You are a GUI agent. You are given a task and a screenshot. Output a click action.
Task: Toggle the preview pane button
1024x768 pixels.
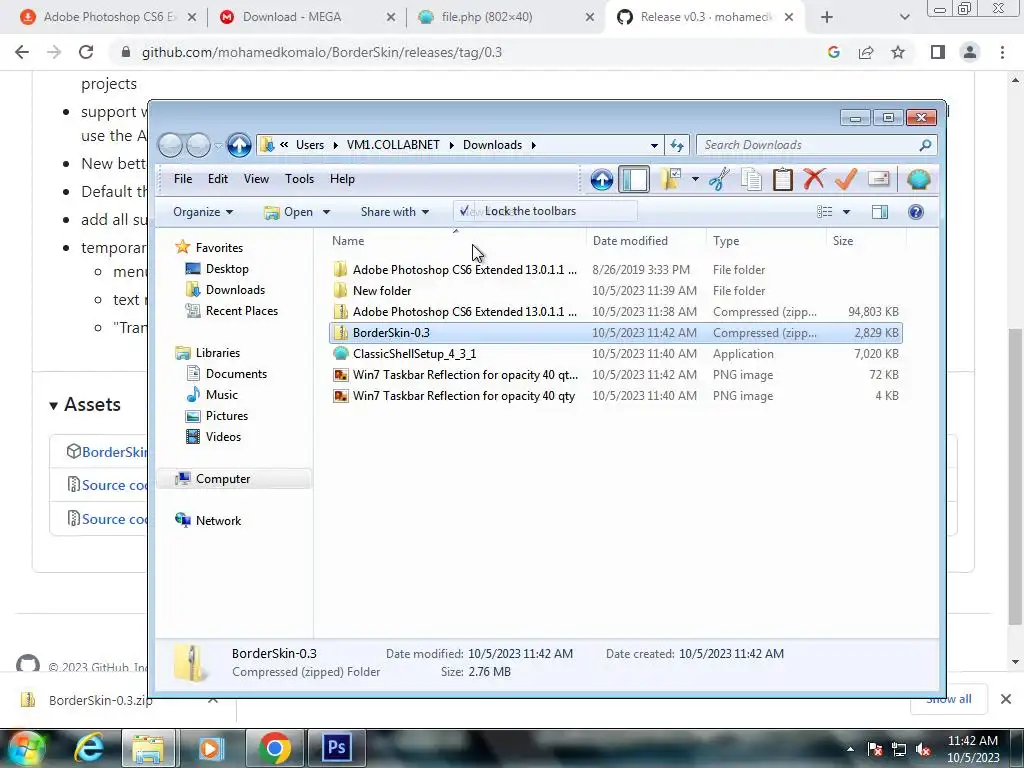[880, 212]
